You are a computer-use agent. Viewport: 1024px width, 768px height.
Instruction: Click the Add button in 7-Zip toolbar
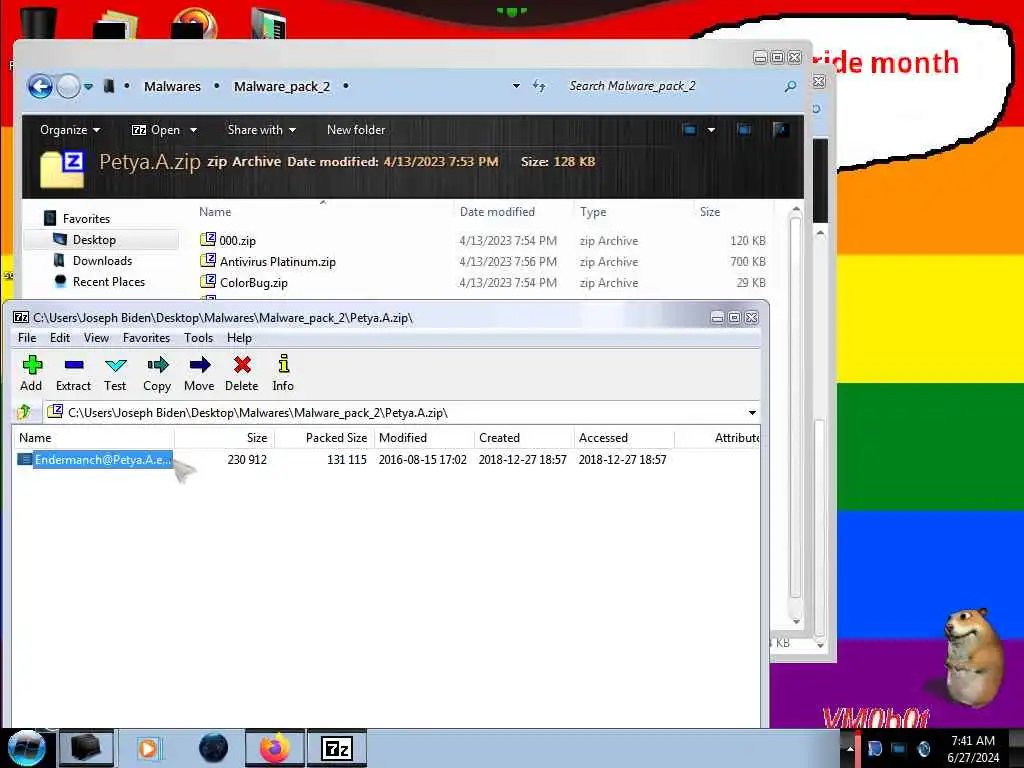click(x=31, y=373)
